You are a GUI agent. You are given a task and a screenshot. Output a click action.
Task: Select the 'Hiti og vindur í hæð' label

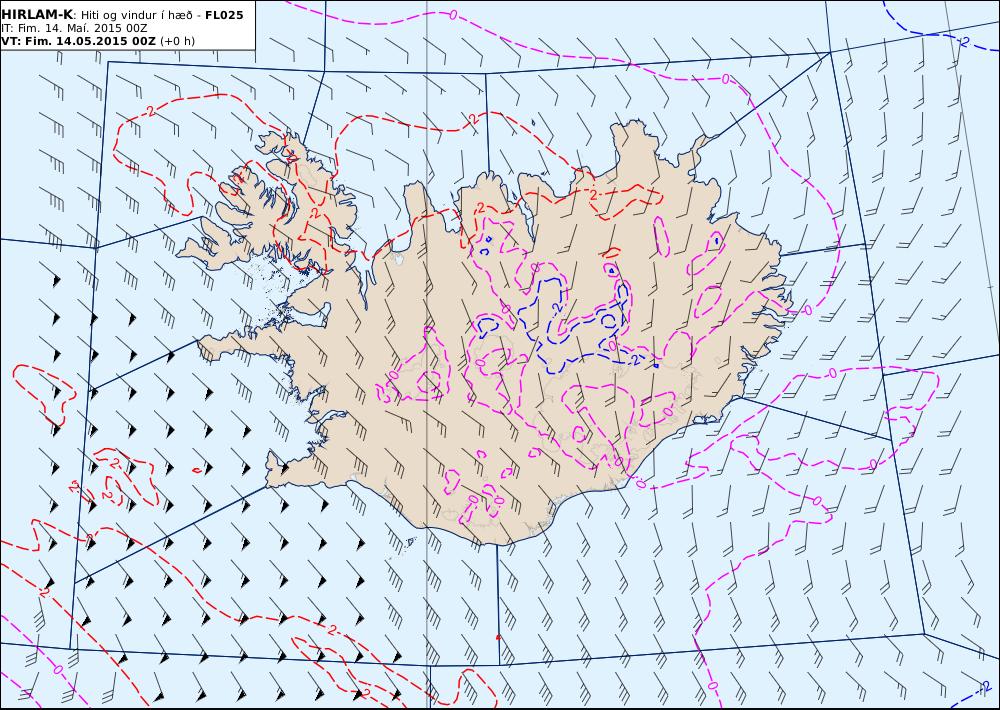[138, 15]
